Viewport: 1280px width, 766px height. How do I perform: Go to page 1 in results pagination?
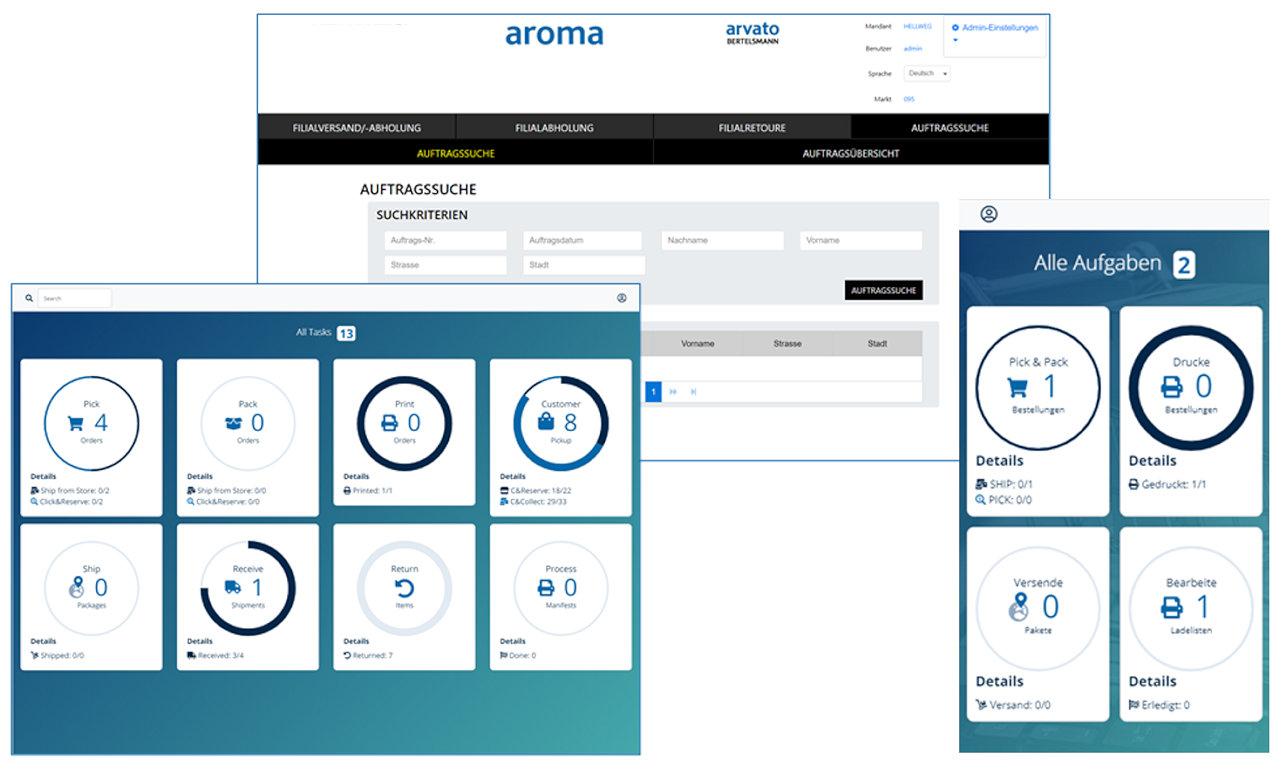(654, 392)
